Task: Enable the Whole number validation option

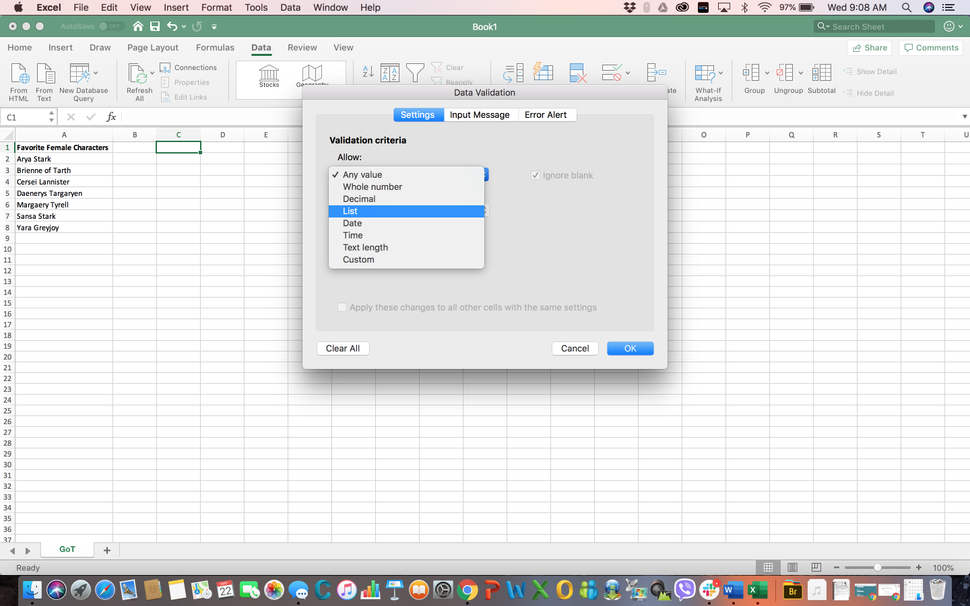Action: pos(370,187)
